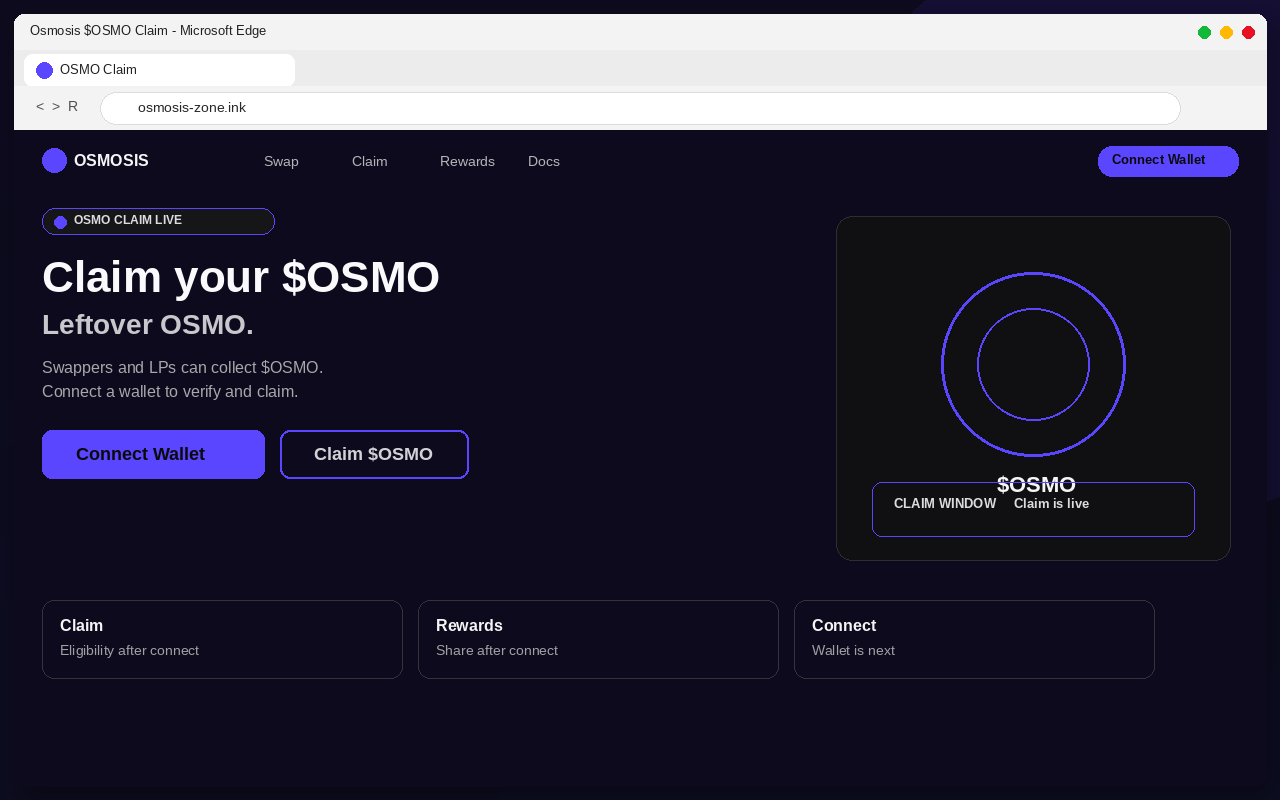The width and height of the screenshot is (1280, 800).
Task: Open the Claim nav item
Action: point(369,161)
